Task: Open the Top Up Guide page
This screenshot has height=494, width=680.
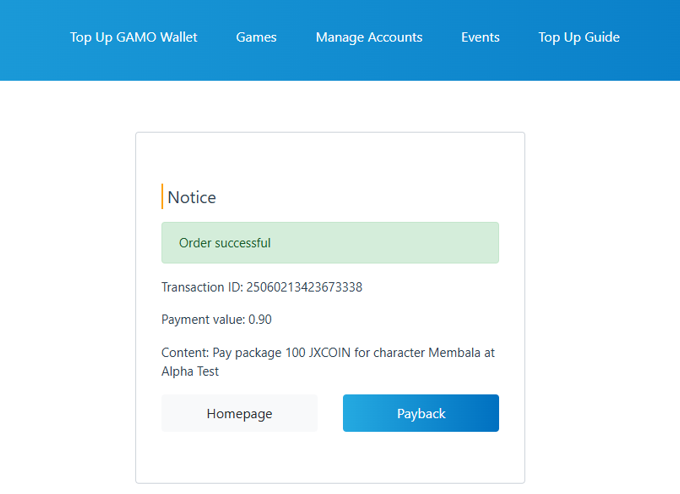Action: point(579,37)
